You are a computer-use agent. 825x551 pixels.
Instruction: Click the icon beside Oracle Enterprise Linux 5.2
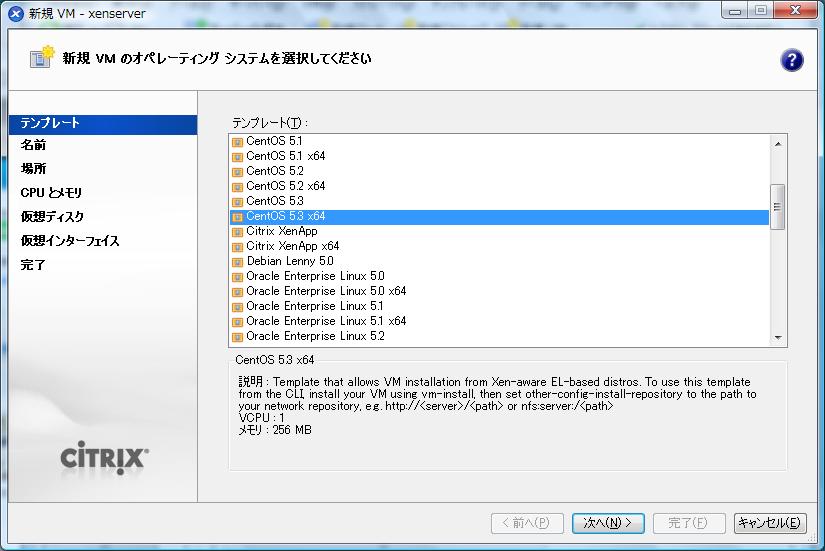click(237, 336)
